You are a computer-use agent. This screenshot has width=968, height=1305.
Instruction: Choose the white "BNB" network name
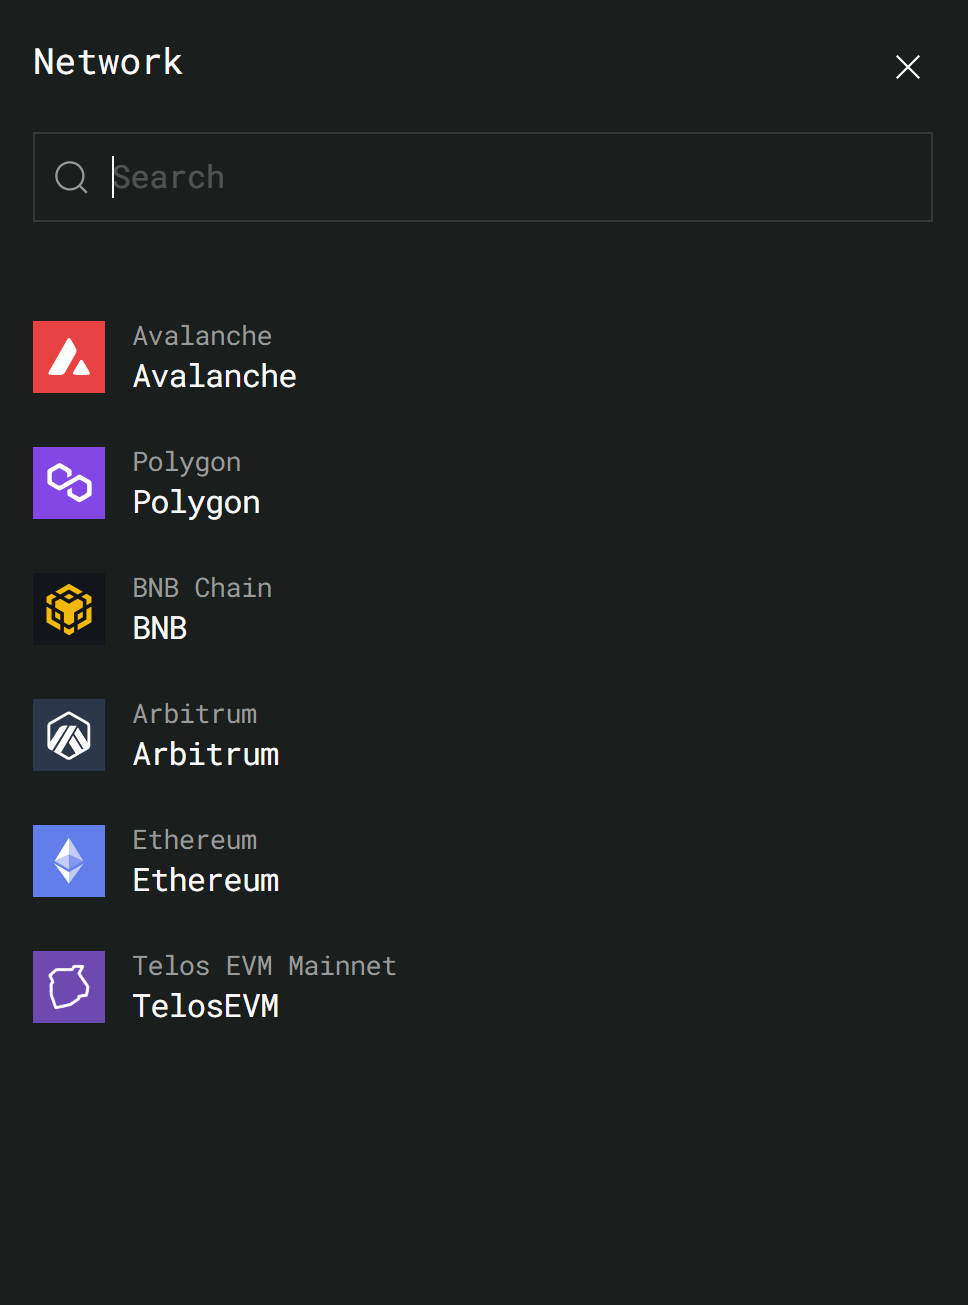click(x=160, y=628)
